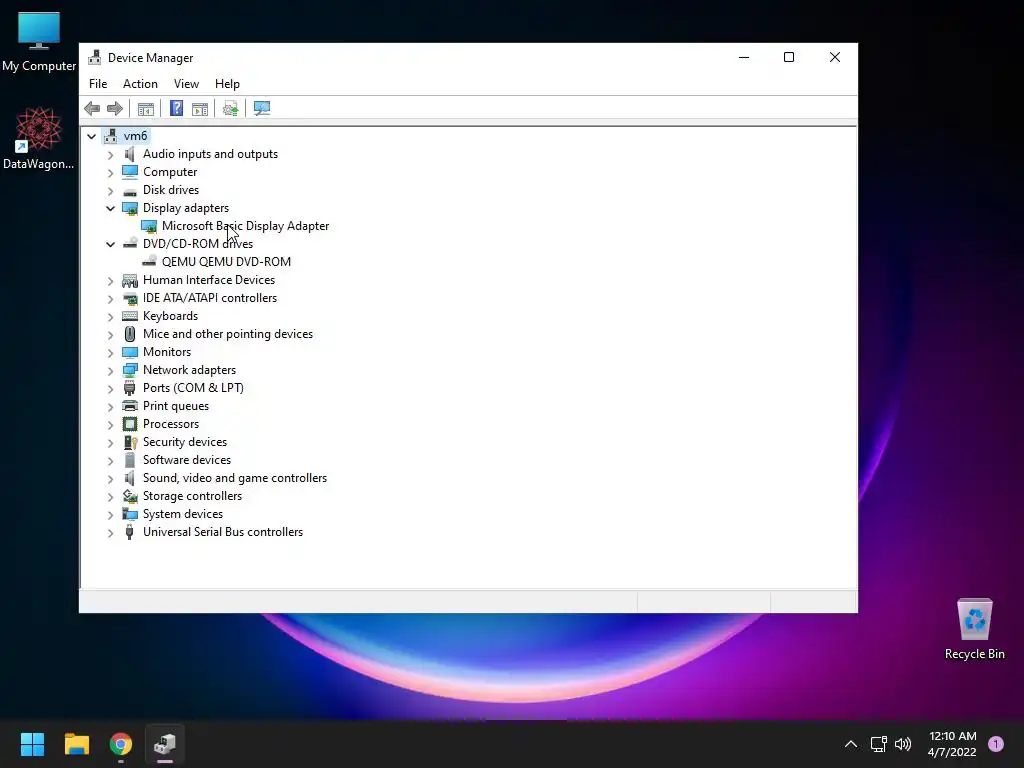
Task: Click the volume speaker tray icon
Action: point(903,744)
